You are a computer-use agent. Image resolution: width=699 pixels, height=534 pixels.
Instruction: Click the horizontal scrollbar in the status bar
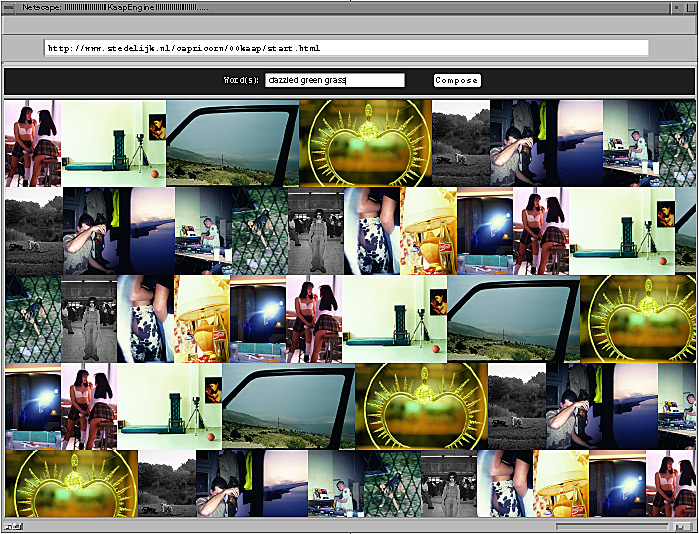coord(612,526)
